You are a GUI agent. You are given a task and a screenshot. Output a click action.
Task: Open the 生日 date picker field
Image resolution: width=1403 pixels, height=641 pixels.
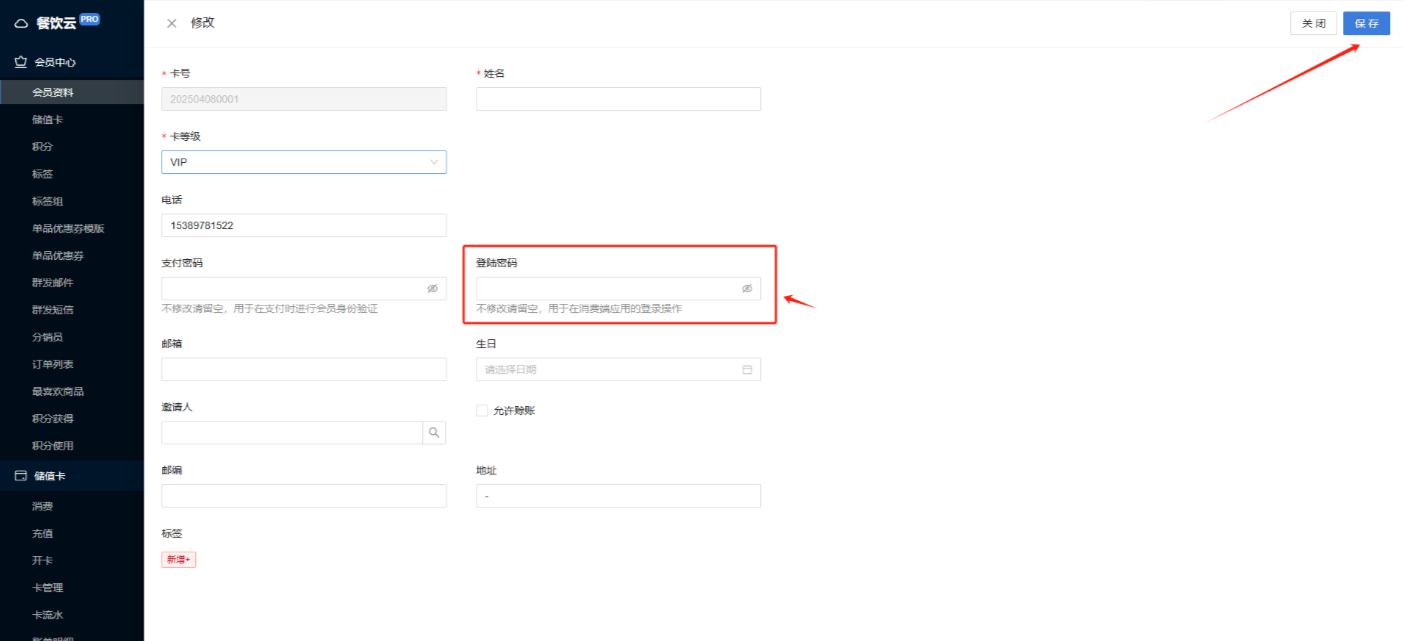[618, 369]
